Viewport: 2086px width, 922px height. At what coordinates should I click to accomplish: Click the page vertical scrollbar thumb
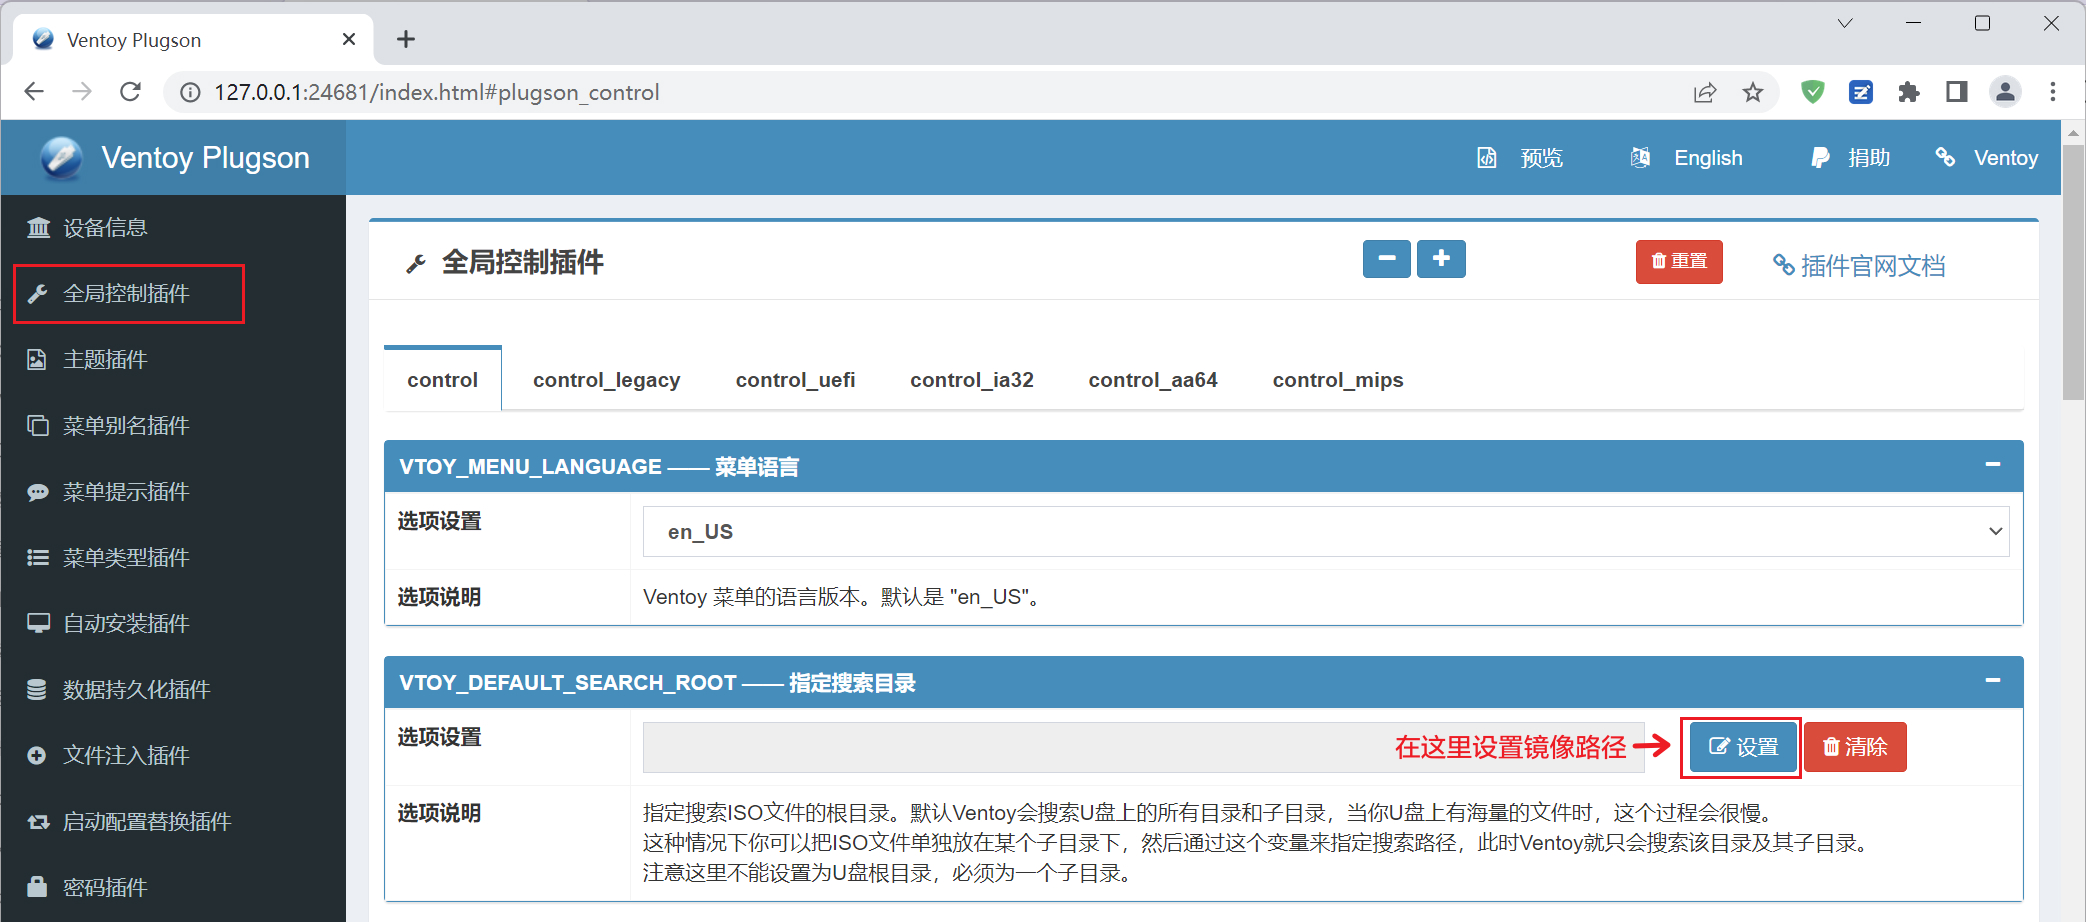[x=2073, y=272]
